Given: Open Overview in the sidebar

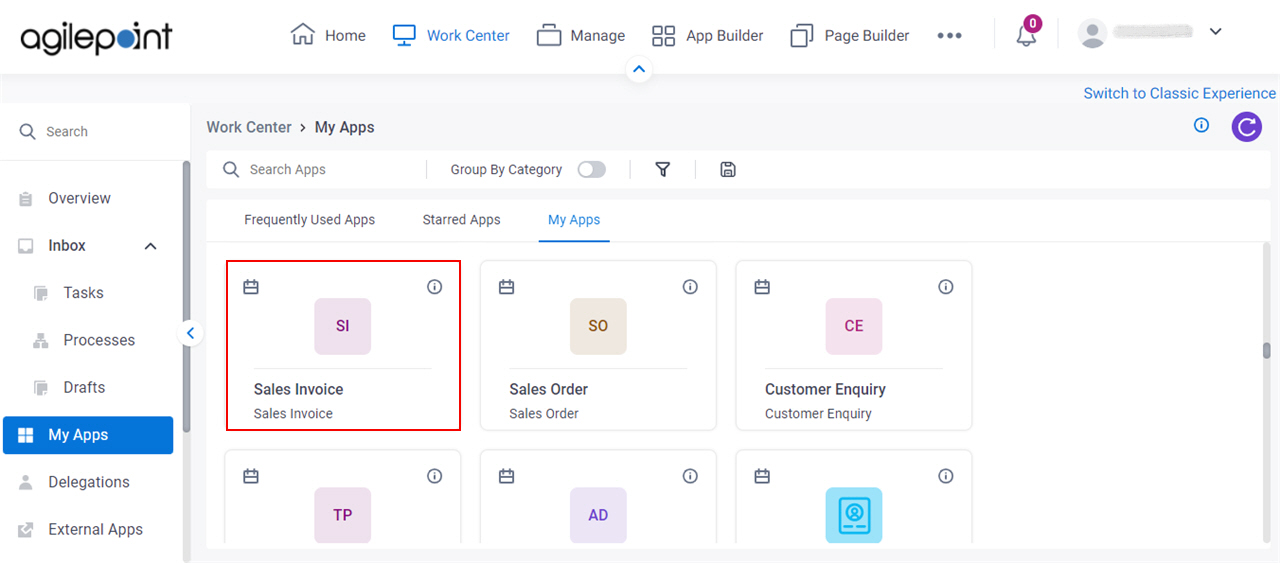Looking at the screenshot, I should [x=79, y=198].
